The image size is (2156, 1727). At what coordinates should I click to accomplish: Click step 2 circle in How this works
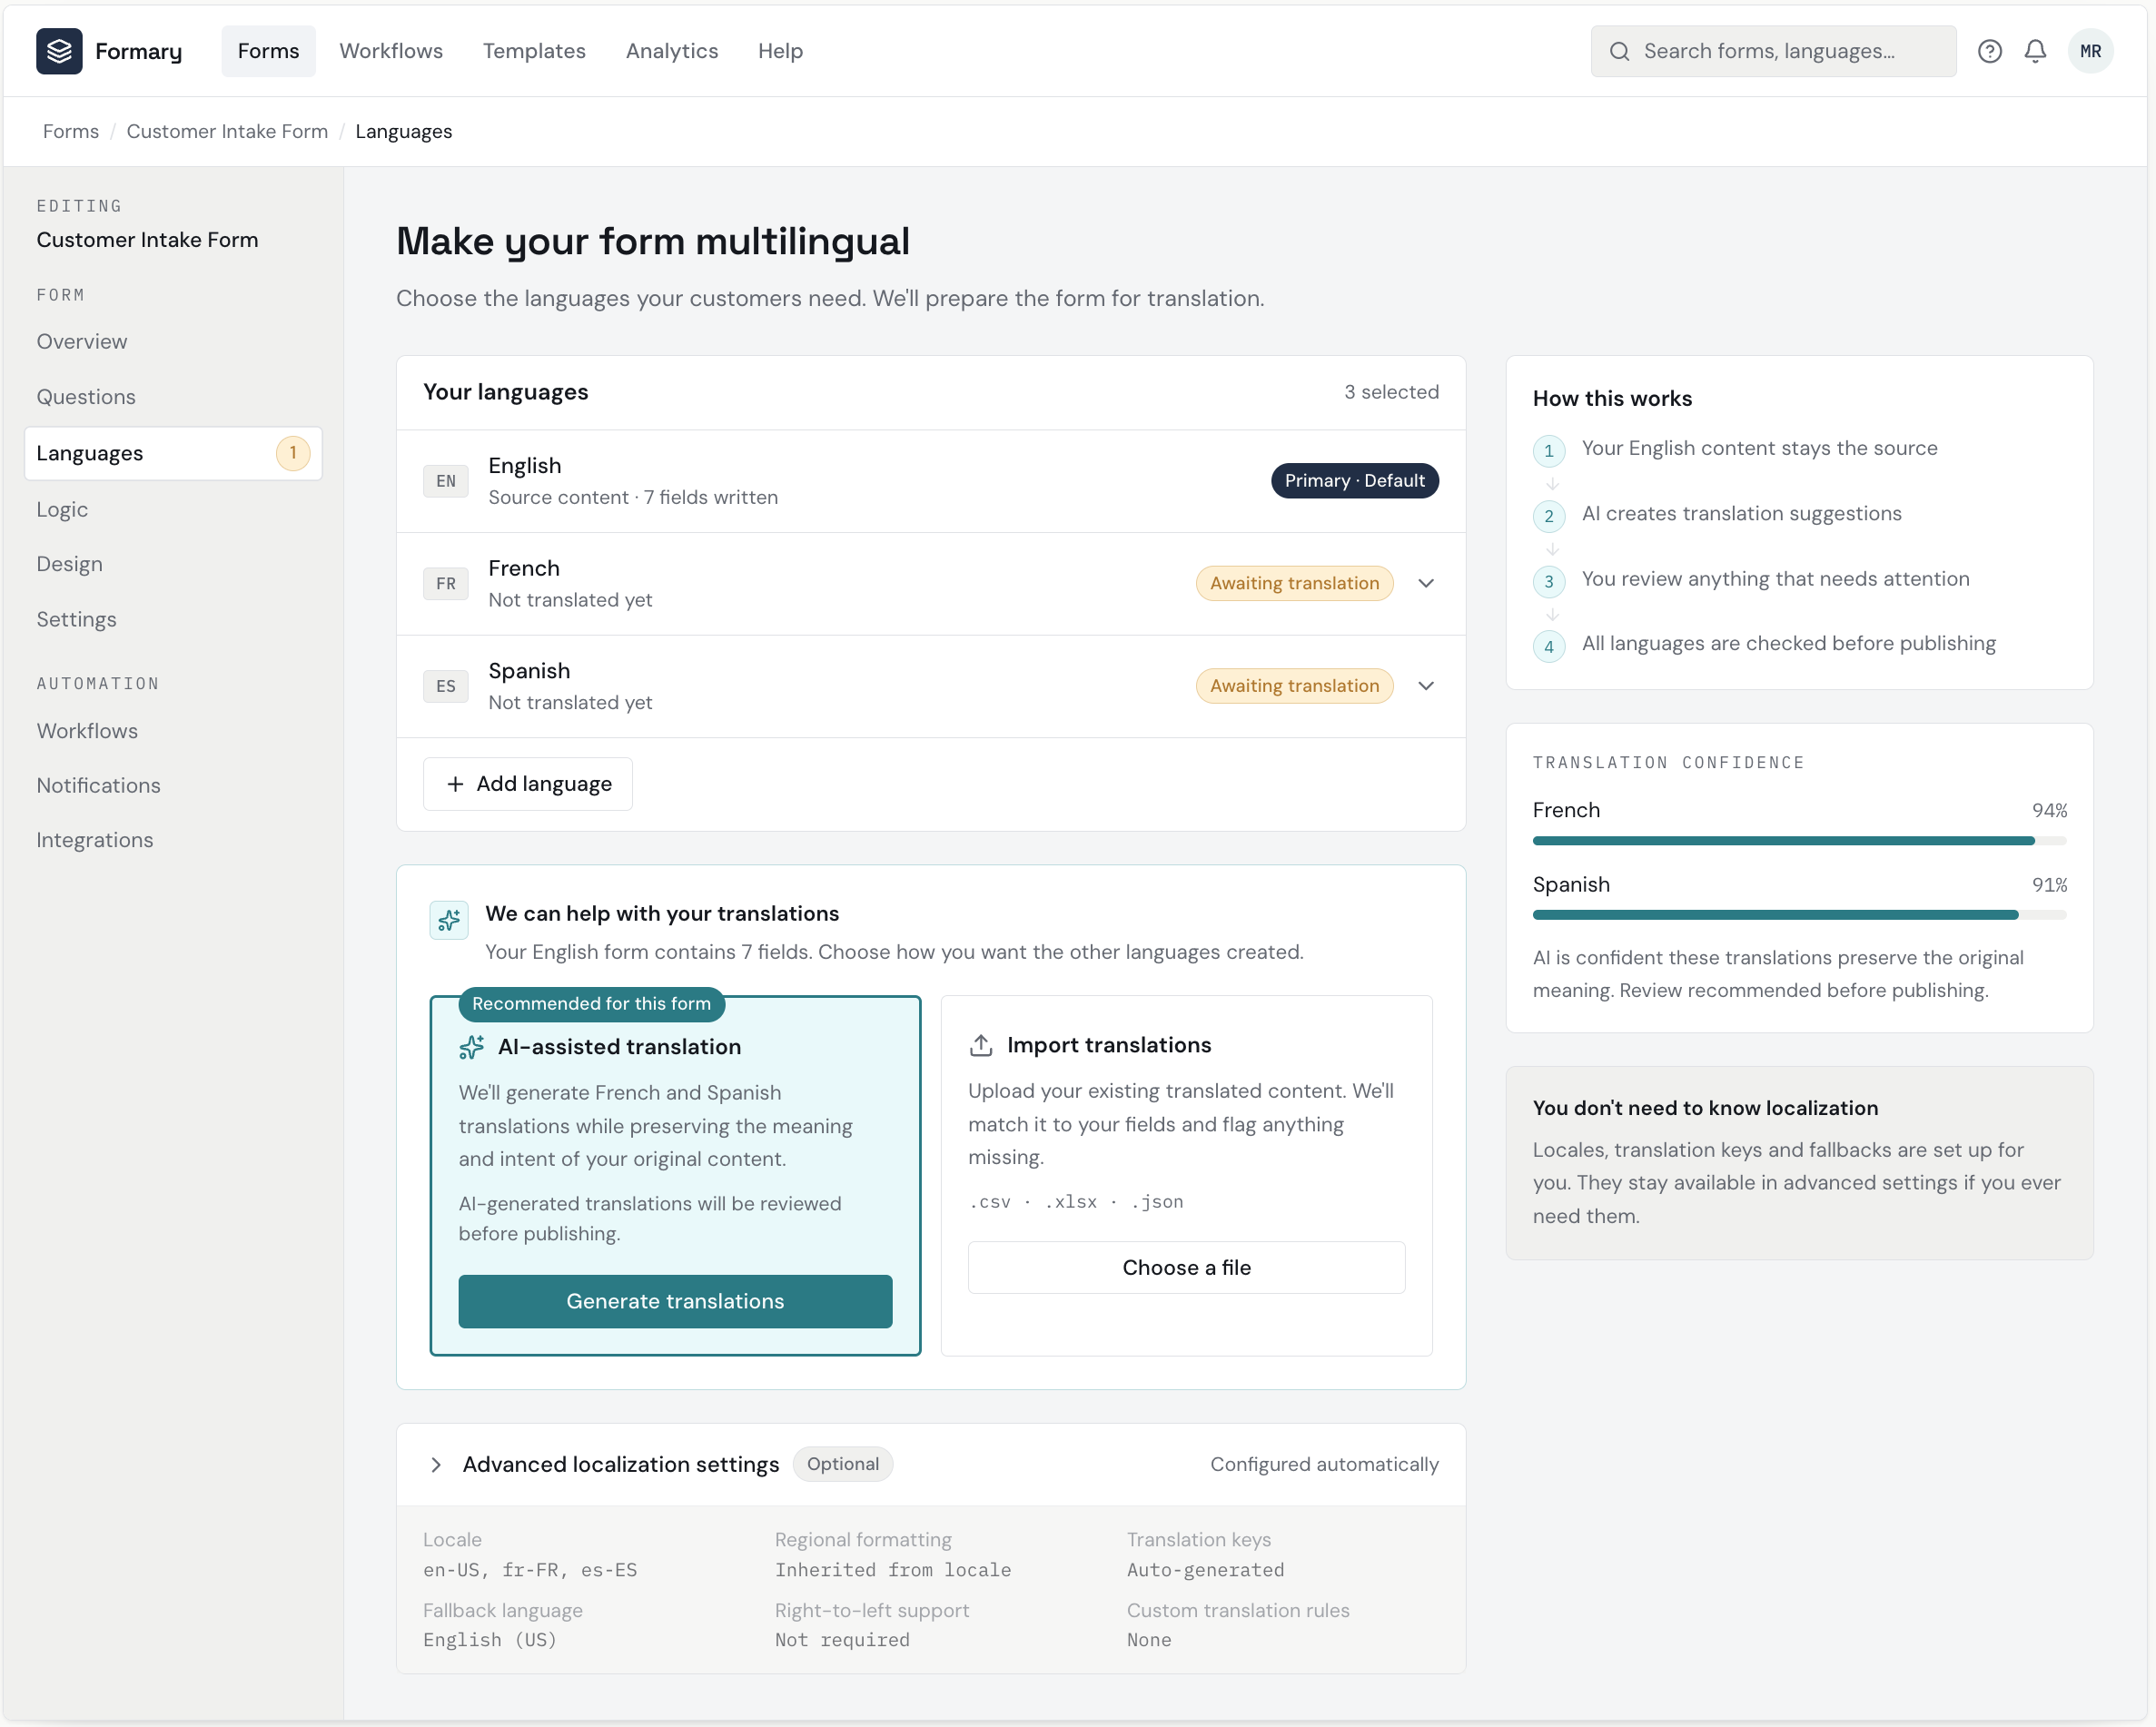1548,516
